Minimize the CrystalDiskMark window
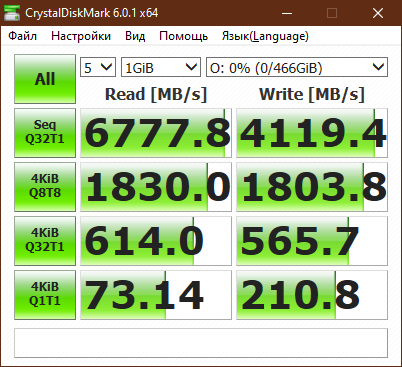The width and height of the screenshot is (402, 367). tap(287, 13)
